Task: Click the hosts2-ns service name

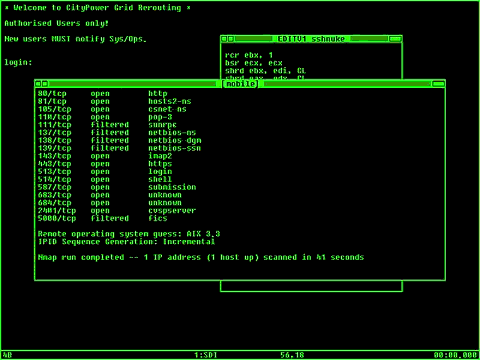Action: [170, 101]
